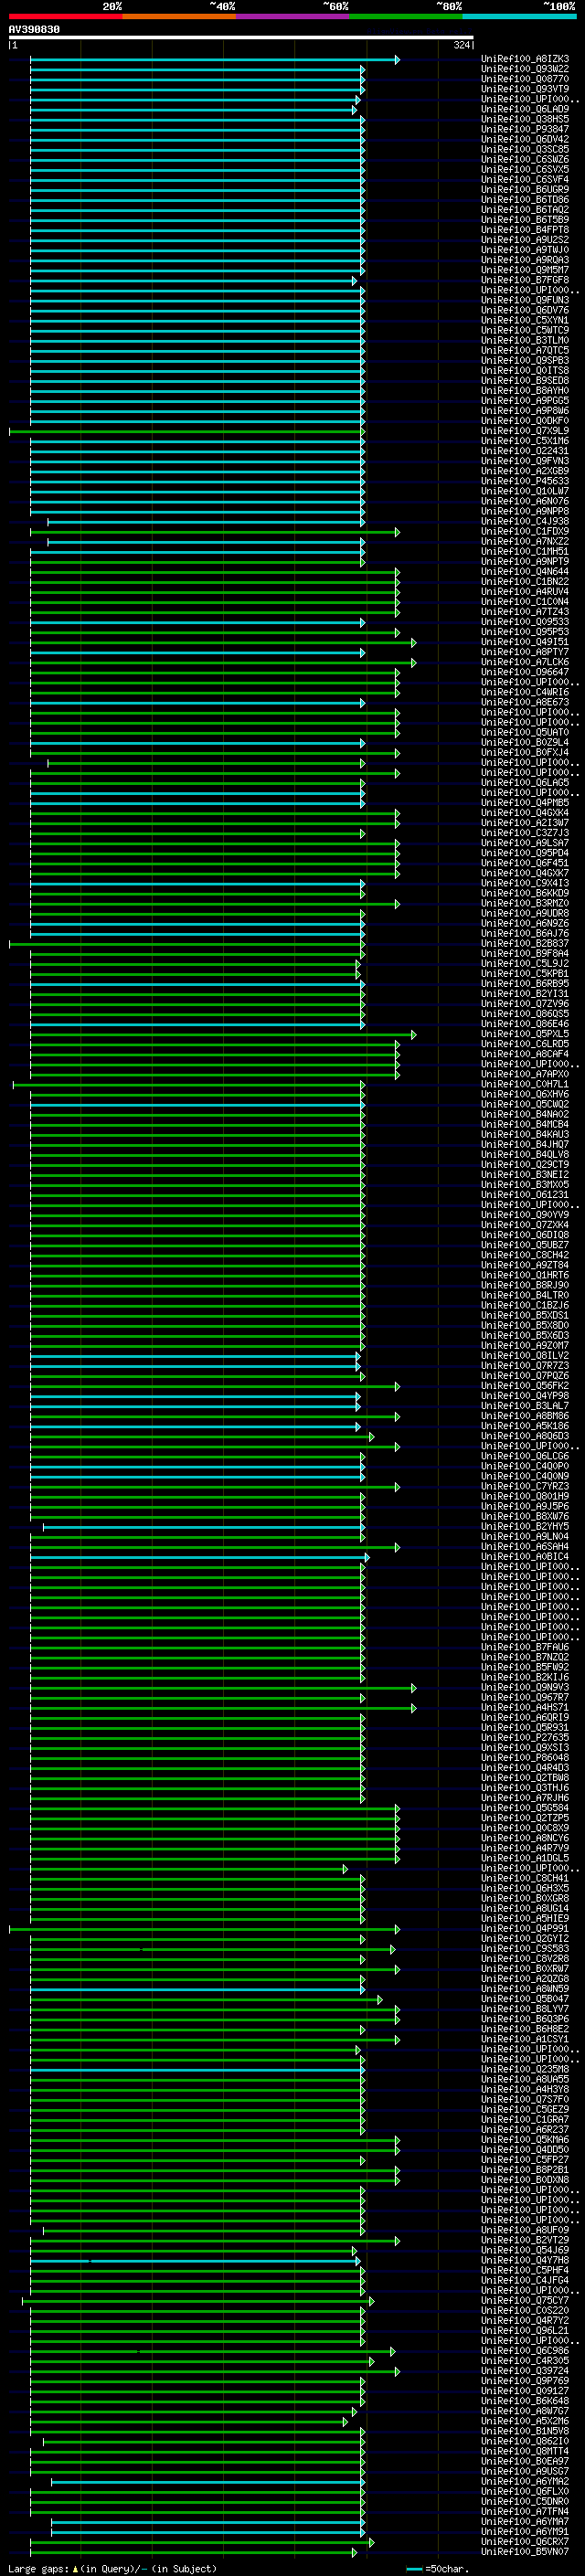Viewport: 585px width, 2576px height.
Task: Select hit label UniRef100_A8E673
Action: [x=525, y=702]
